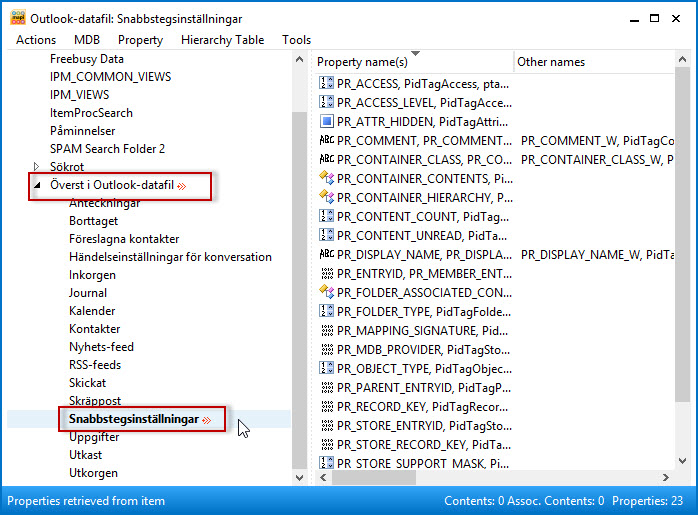The image size is (698, 515).
Task: Open the MDB menu
Action: [87, 40]
